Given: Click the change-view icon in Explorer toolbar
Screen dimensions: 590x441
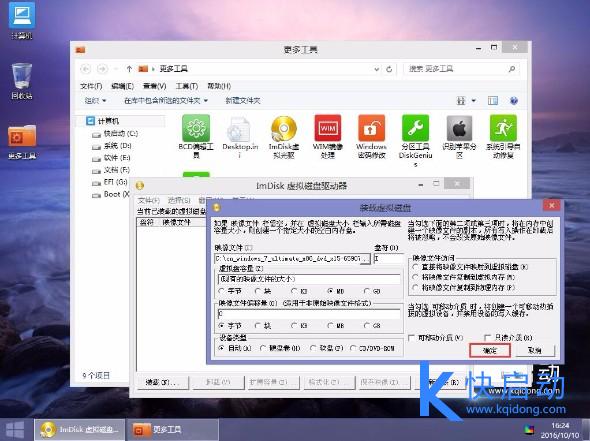Looking at the screenshot, I should pos(461,100).
